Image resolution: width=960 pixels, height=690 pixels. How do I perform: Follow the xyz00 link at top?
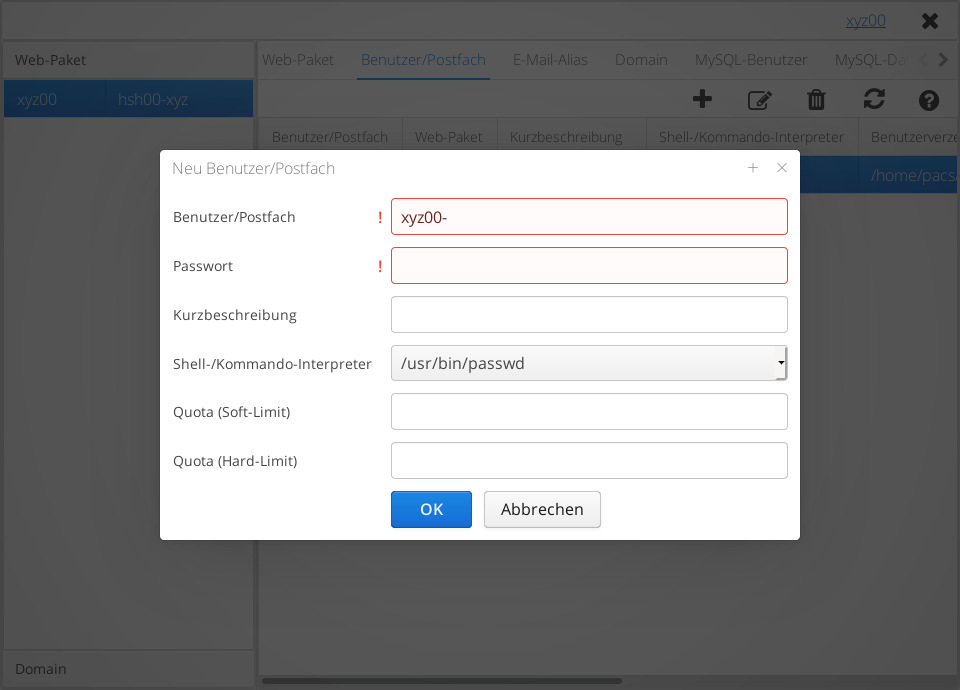click(x=865, y=21)
